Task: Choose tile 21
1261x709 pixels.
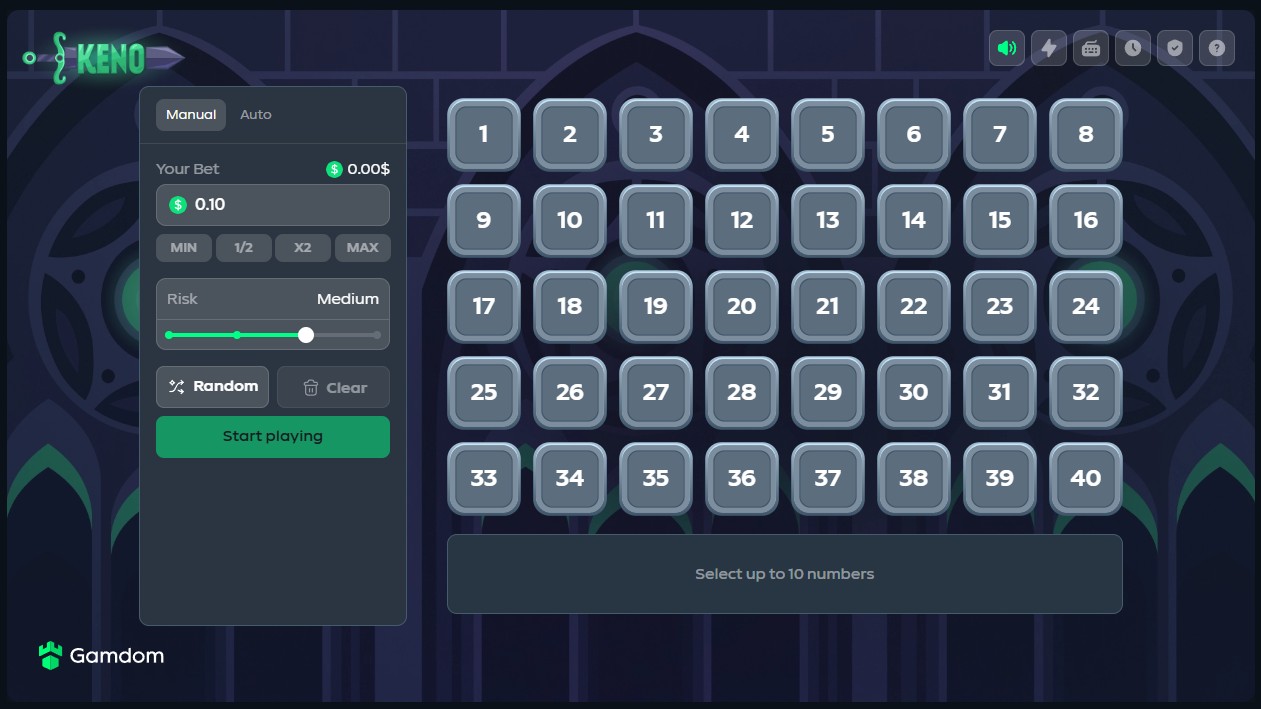Action: coord(828,307)
